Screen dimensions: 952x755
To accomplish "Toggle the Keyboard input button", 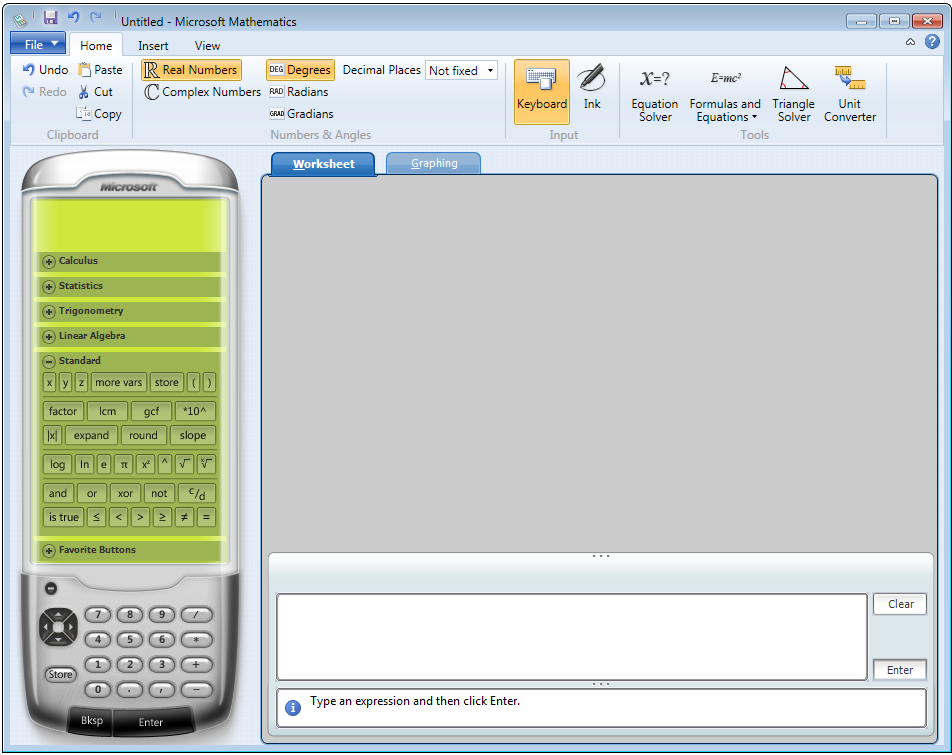I will tap(542, 92).
